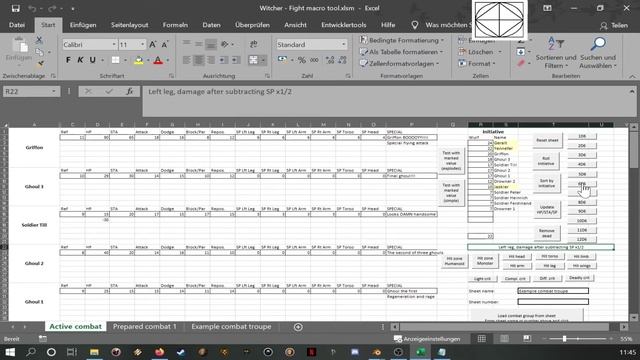Viewport: 640px width, 360px height.
Task: Switch to the Prepared combat 1 sheet
Action: pos(144,327)
